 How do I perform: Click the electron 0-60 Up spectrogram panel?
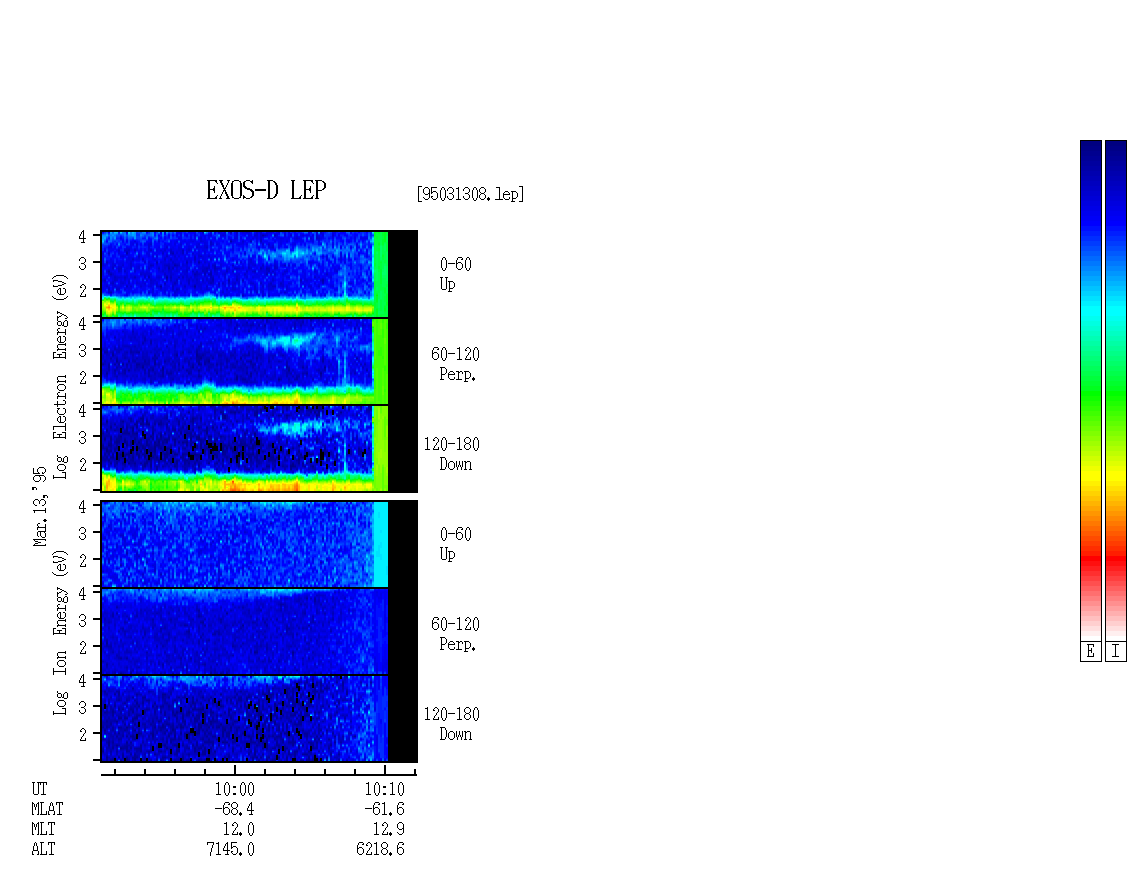pyautogui.click(x=259, y=274)
